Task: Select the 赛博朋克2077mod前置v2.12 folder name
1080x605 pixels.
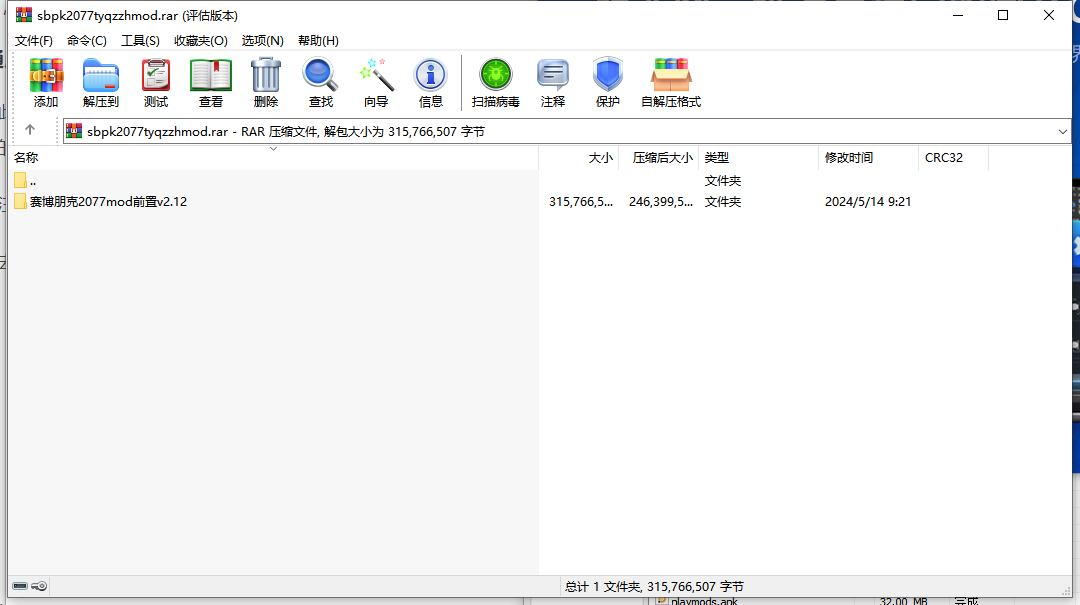Action: [x=108, y=202]
